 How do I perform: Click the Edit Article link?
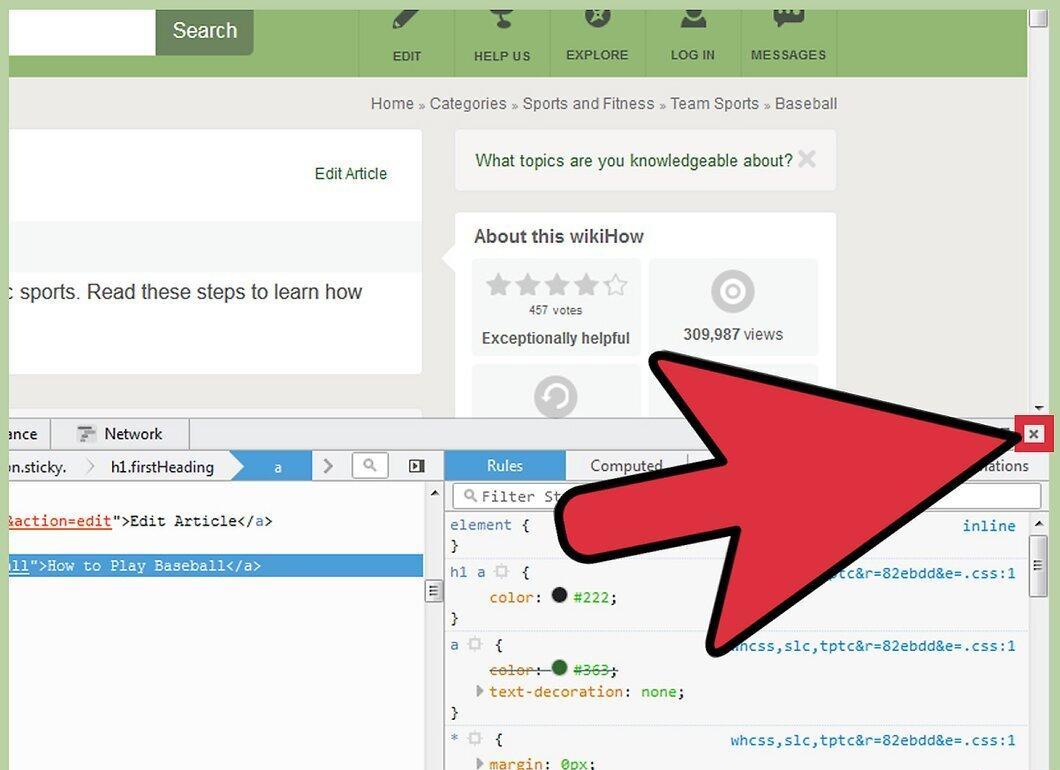351,174
